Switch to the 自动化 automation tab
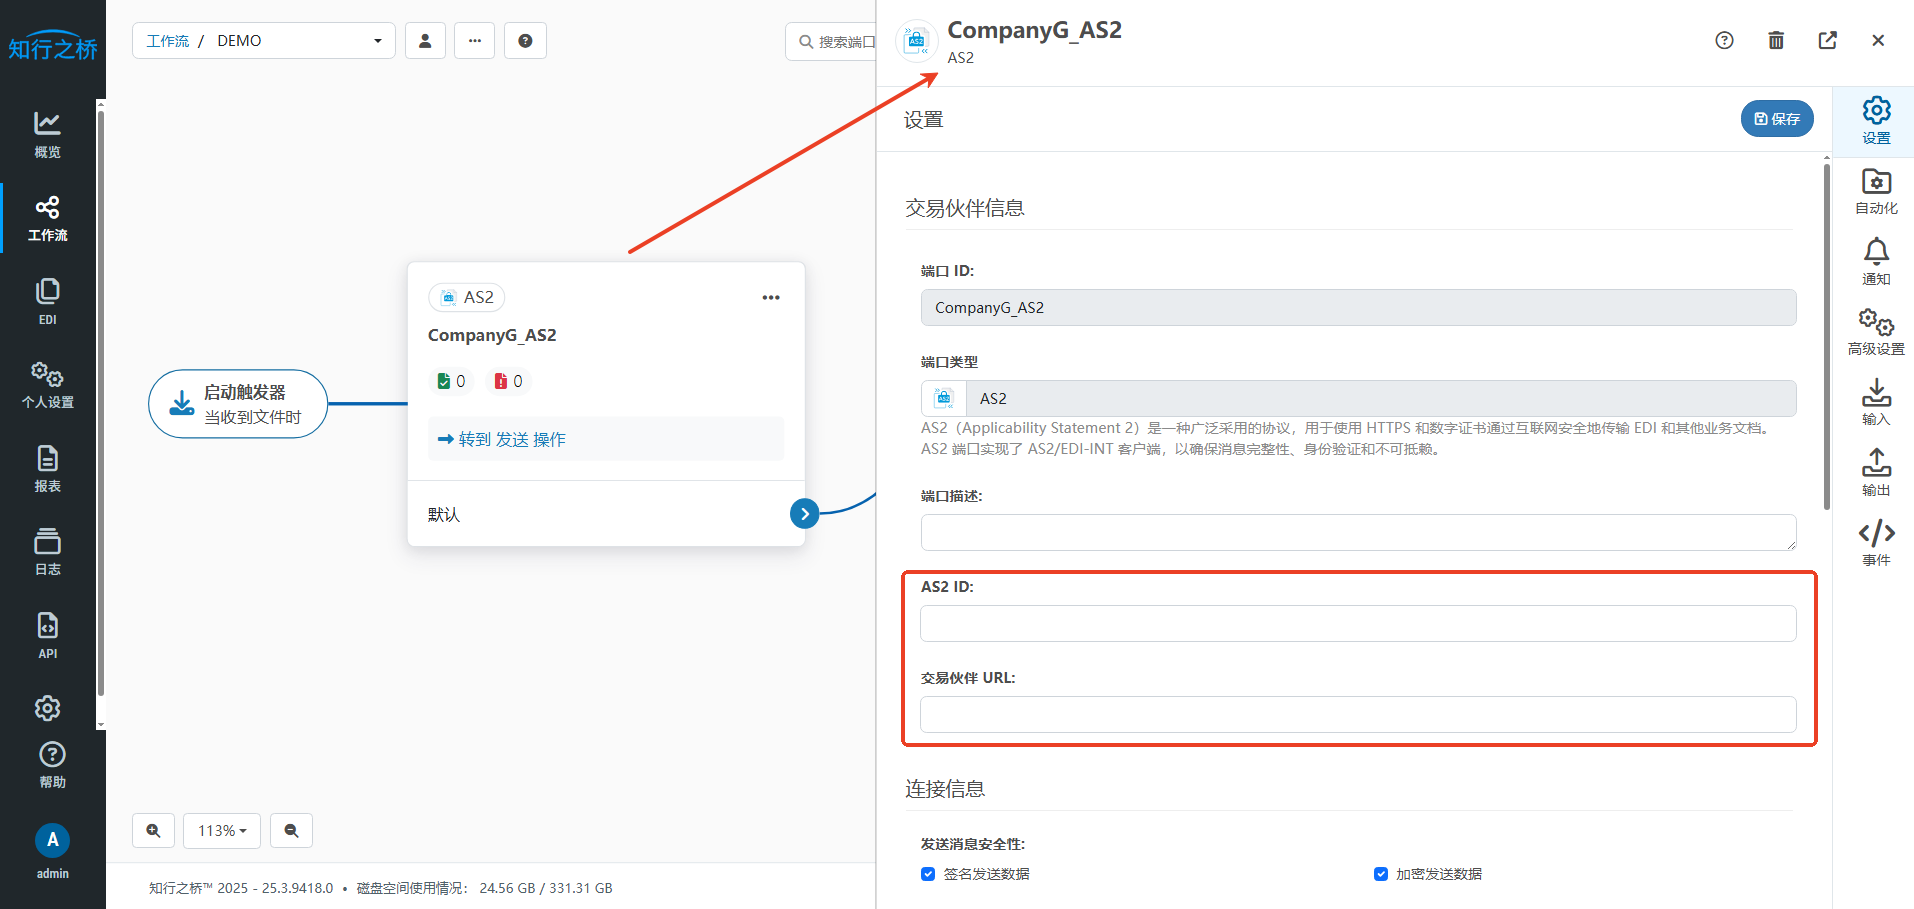Screen dimensions: 1914x909 click(1875, 190)
